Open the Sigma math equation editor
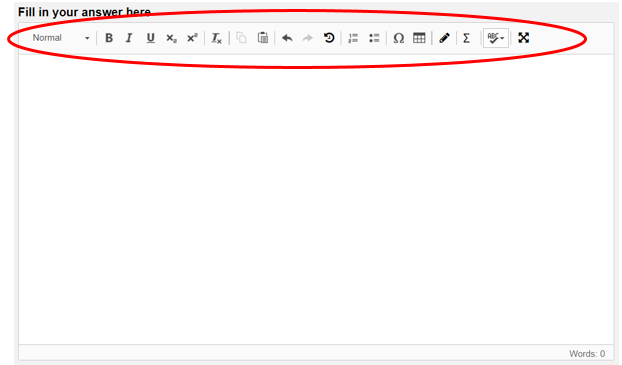This screenshot has width=622, height=365. (x=466, y=38)
